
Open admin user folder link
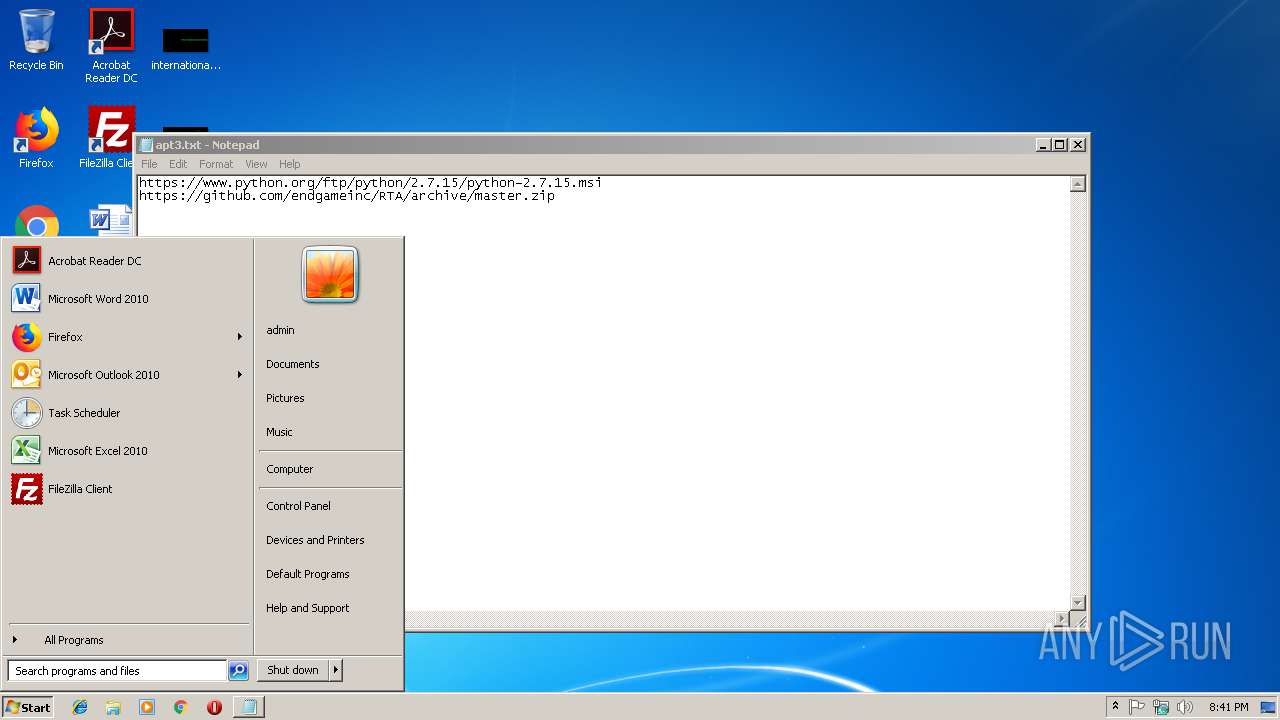click(330, 330)
